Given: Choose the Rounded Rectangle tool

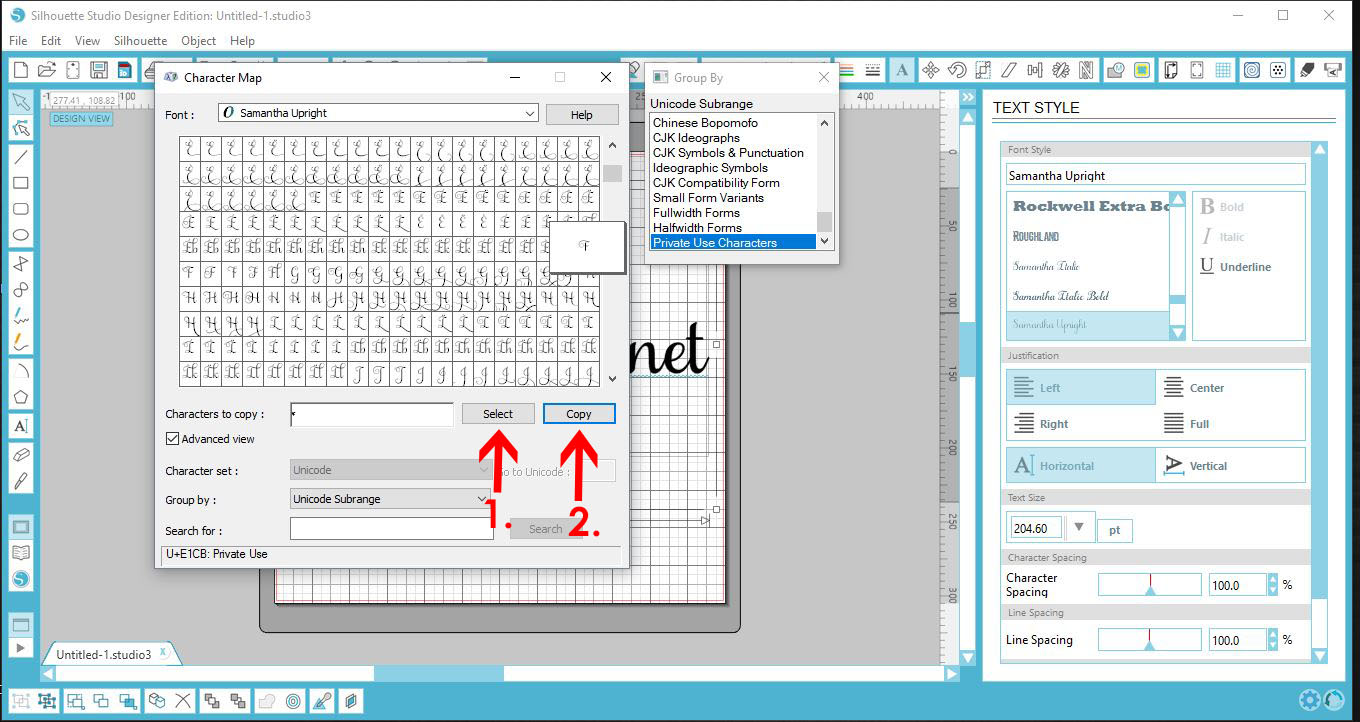Looking at the screenshot, I should 20,209.
